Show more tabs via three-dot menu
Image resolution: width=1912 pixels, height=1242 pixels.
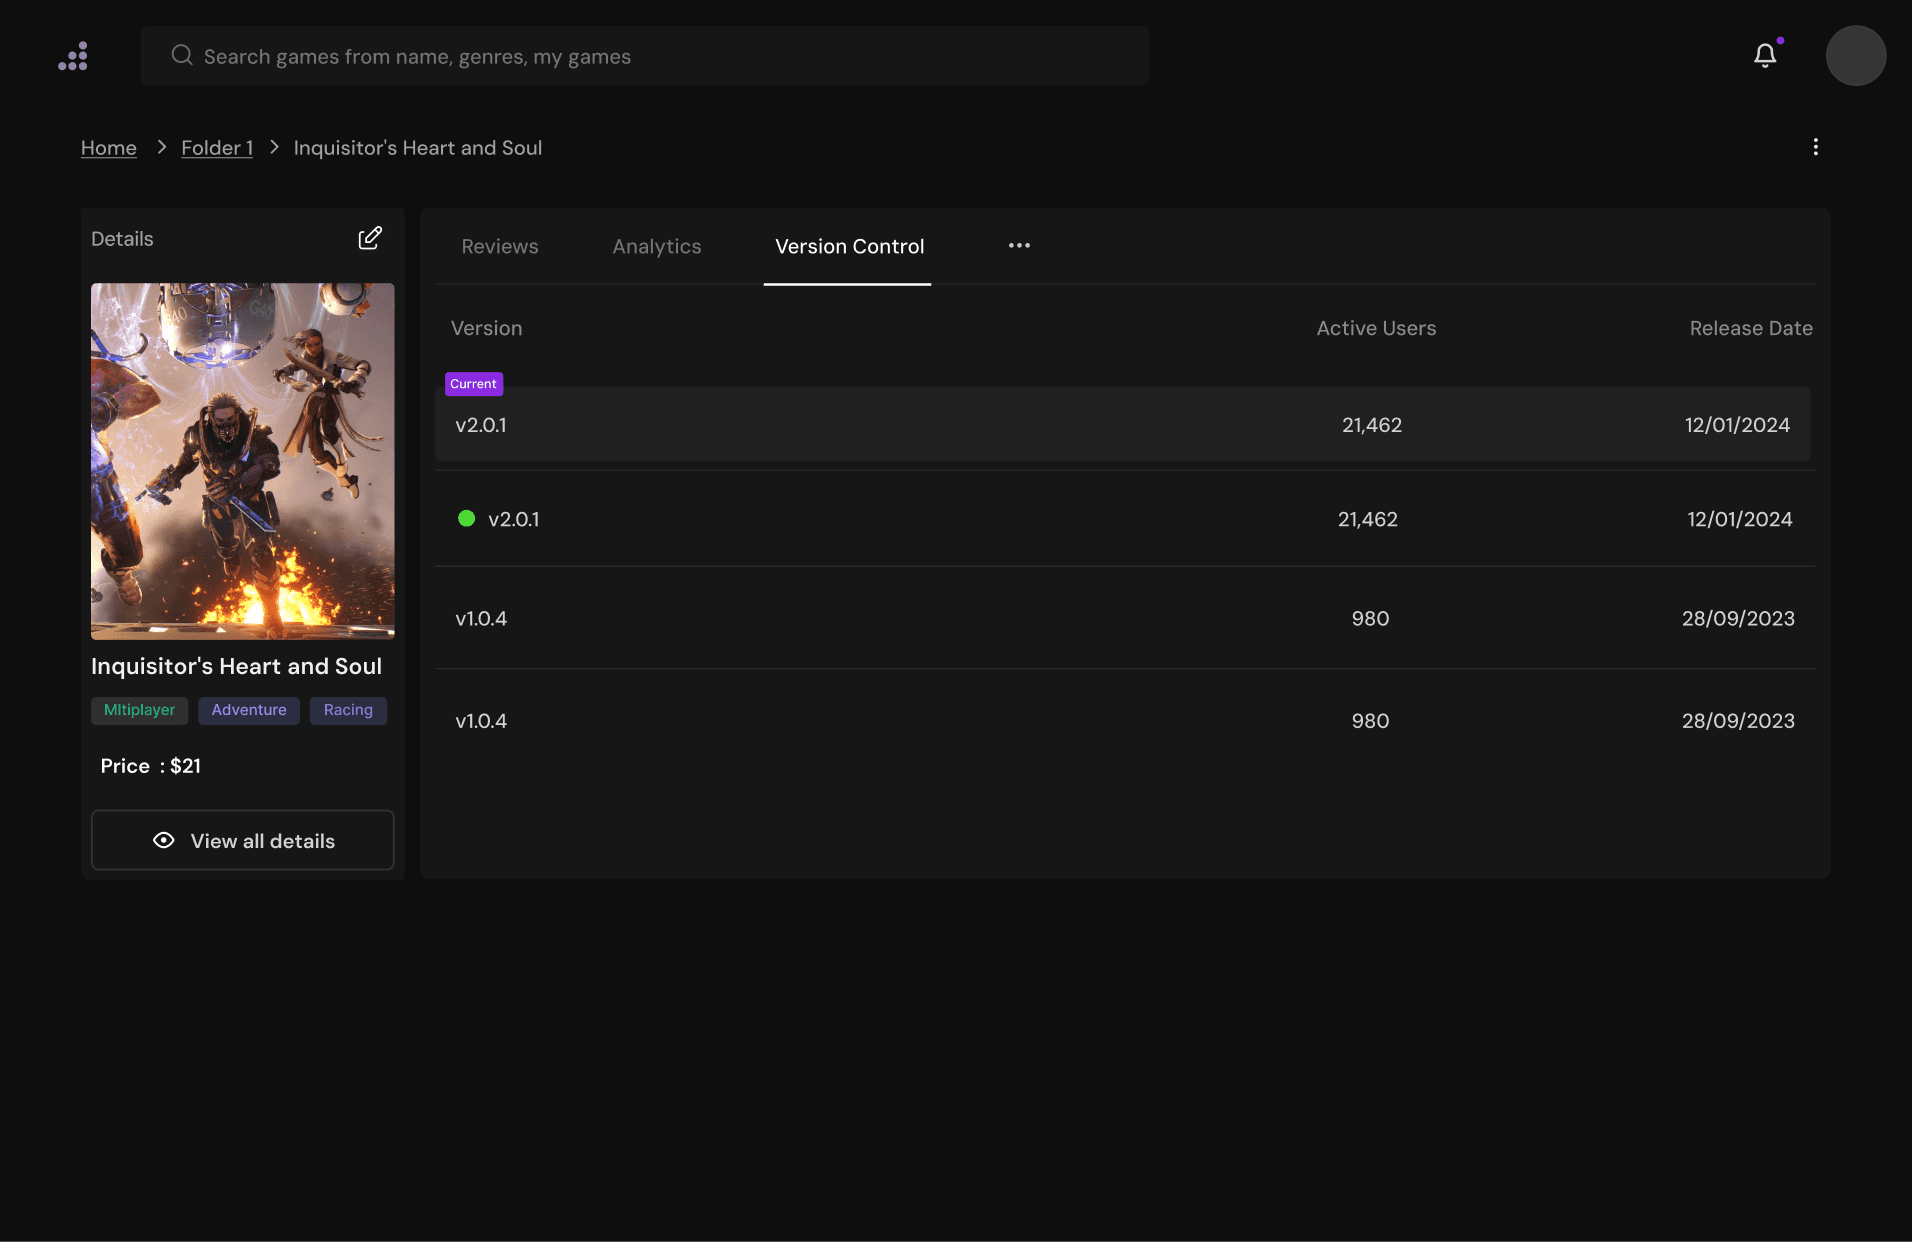1019,246
